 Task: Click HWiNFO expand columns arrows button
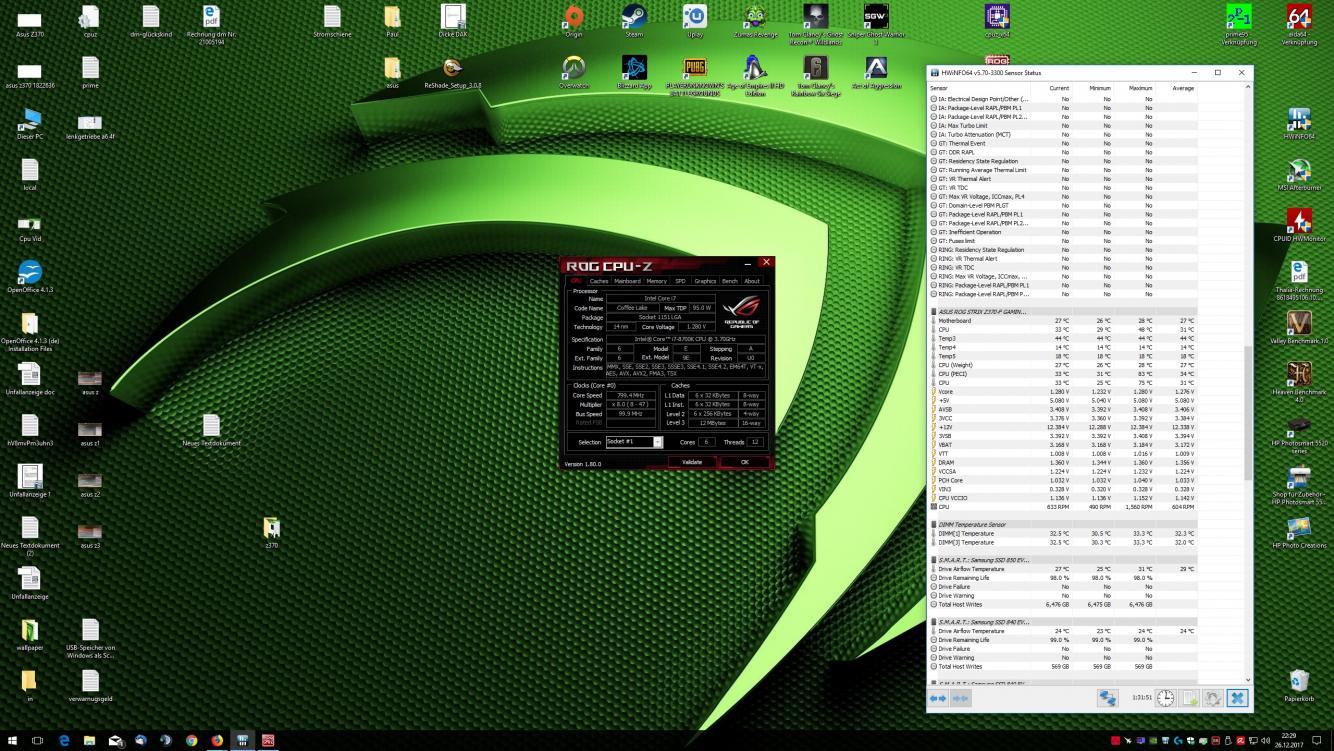(938, 698)
